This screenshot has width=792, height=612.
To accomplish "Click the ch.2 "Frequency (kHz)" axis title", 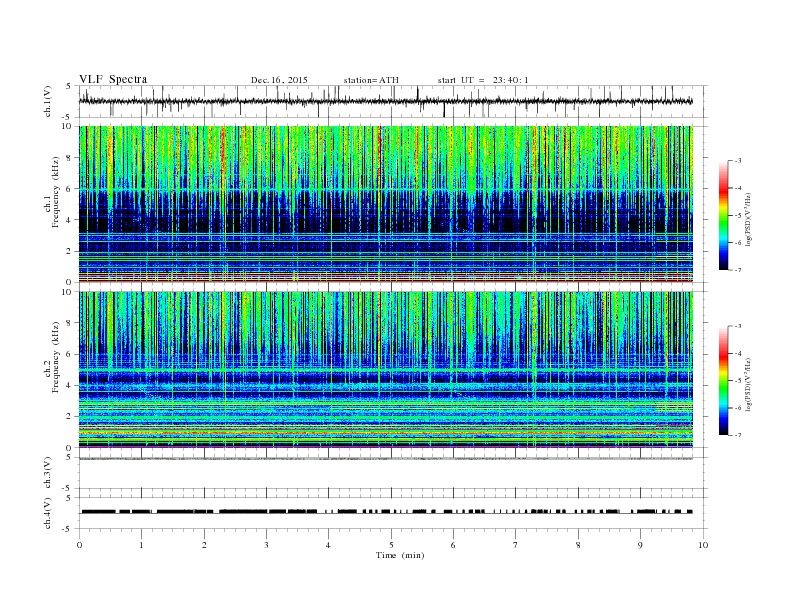I will tap(56, 356).
